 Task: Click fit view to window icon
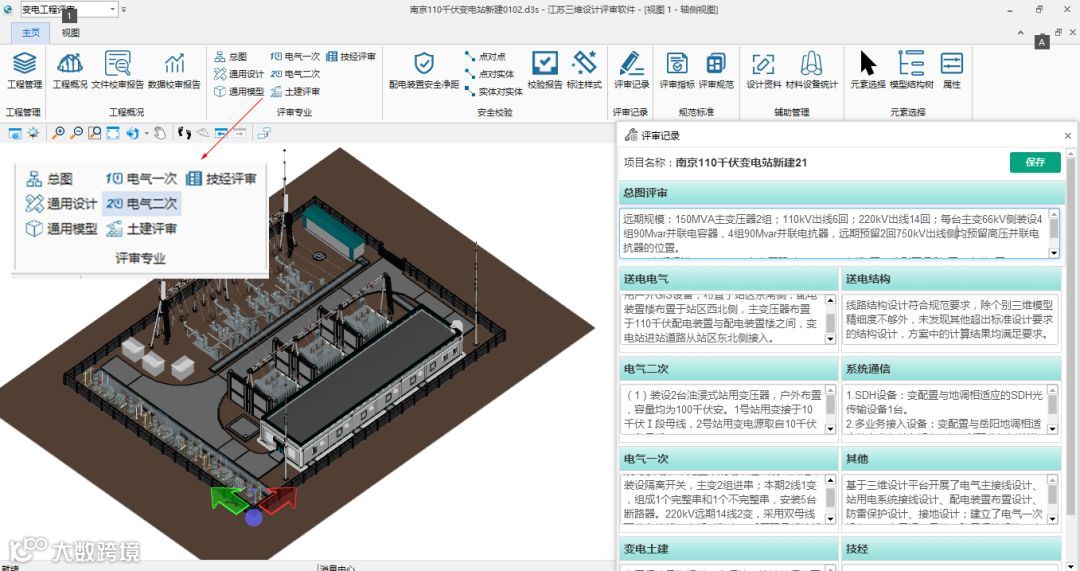[112, 133]
